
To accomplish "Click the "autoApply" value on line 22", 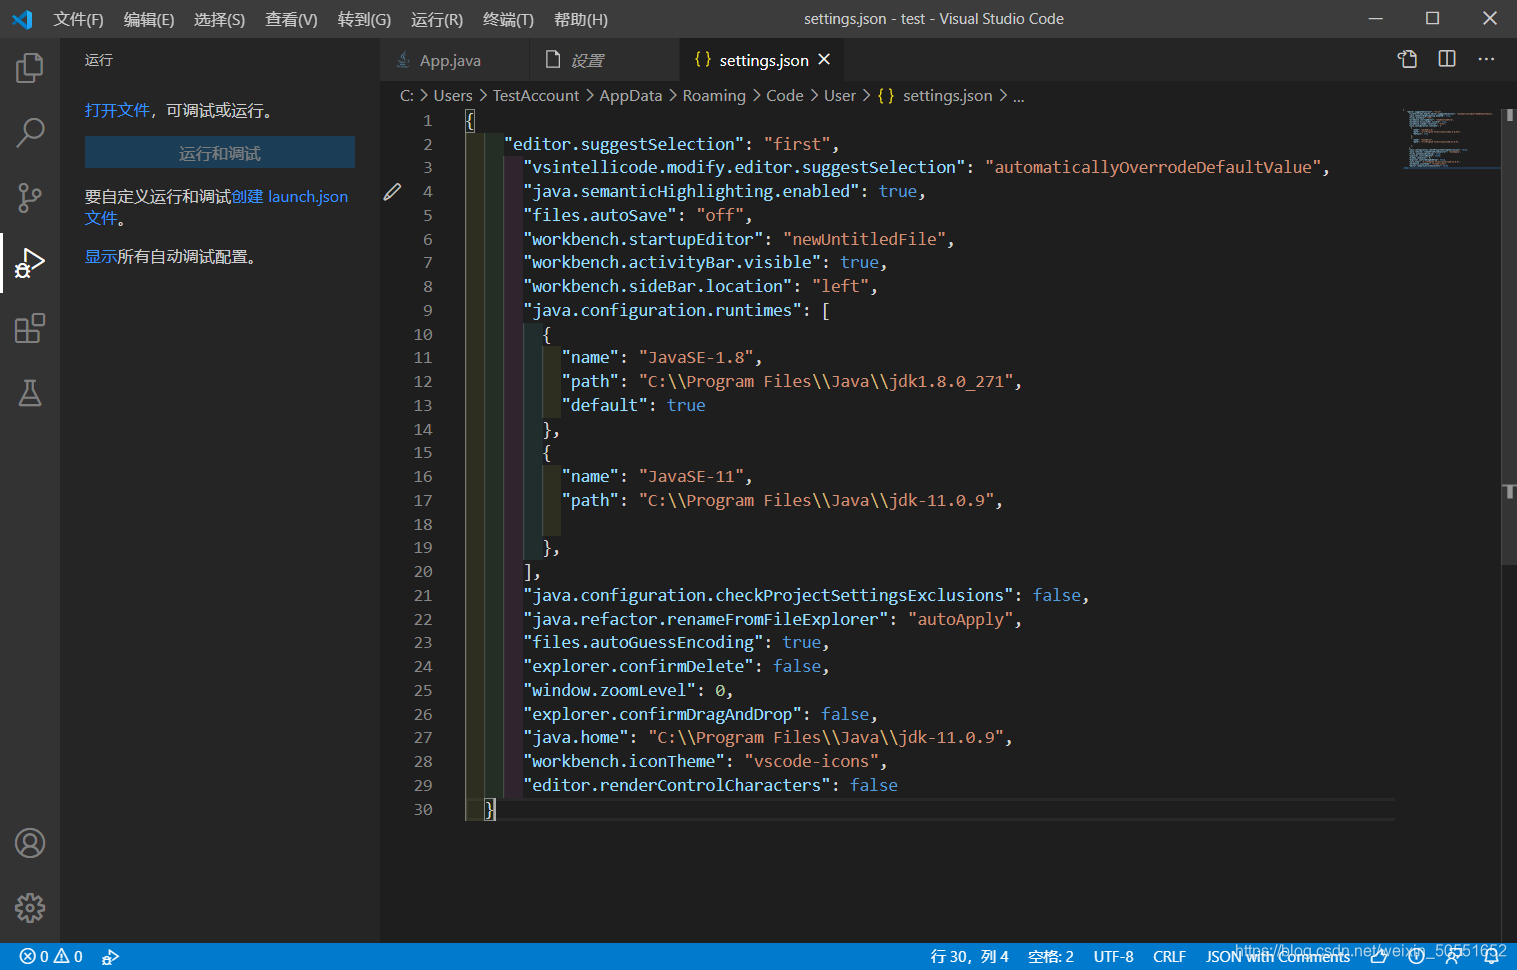I will tap(961, 619).
